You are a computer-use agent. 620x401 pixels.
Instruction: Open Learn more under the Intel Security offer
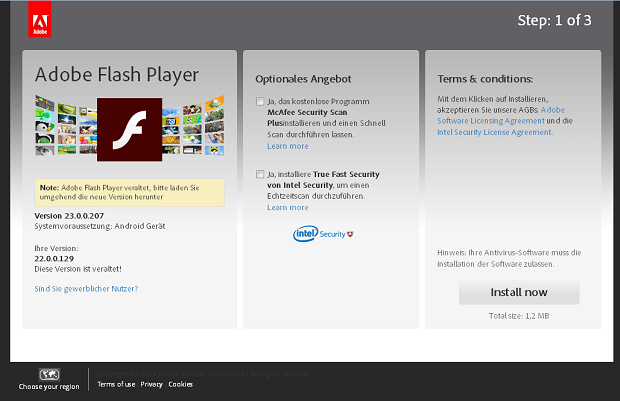tap(288, 207)
